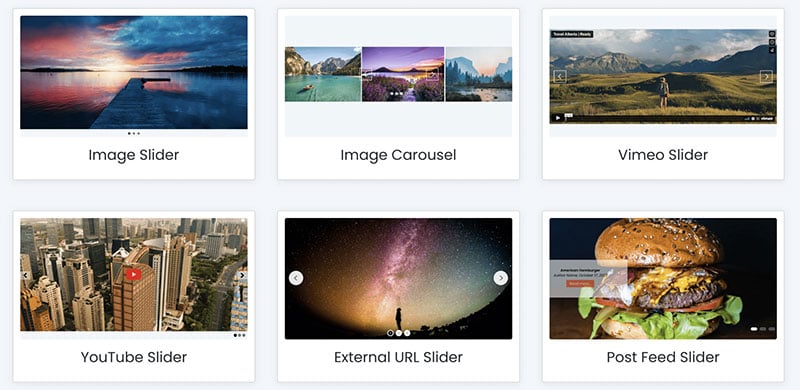800x390 pixels.
Task: Click the turquoise lake carousel thumbnail
Action: [x=323, y=74]
